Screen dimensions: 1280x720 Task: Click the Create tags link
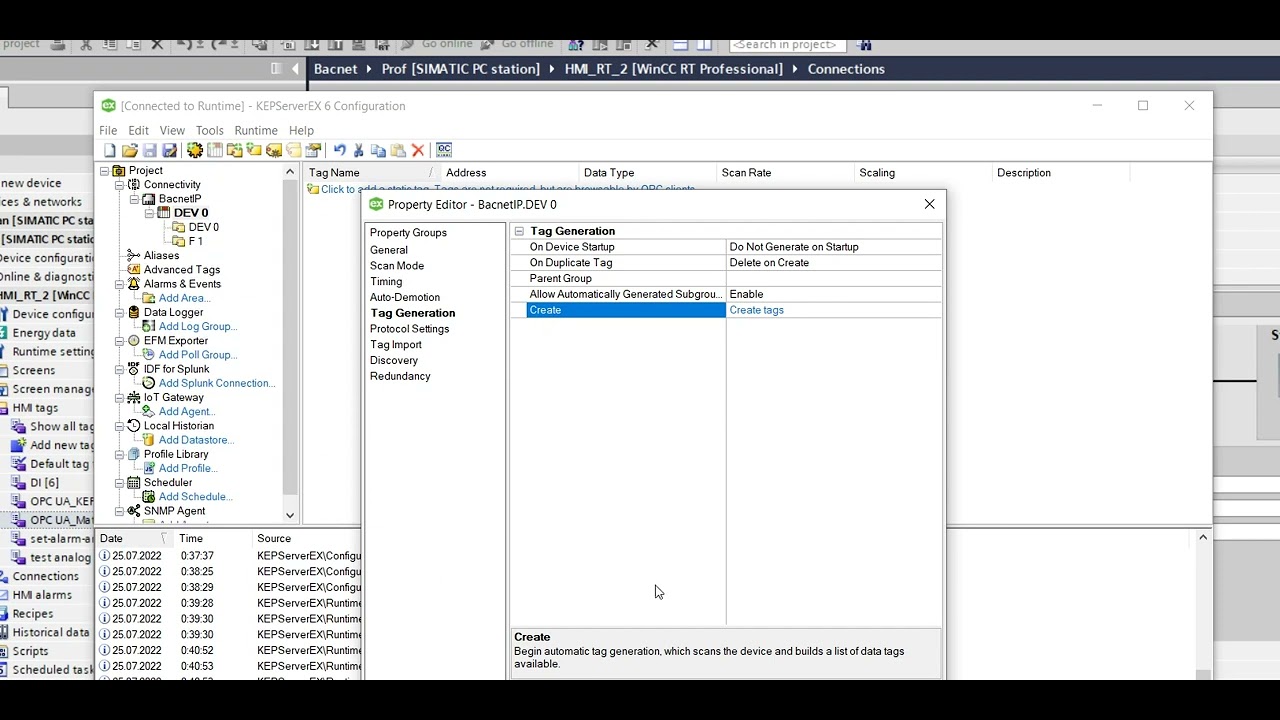click(x=756, y=310)
